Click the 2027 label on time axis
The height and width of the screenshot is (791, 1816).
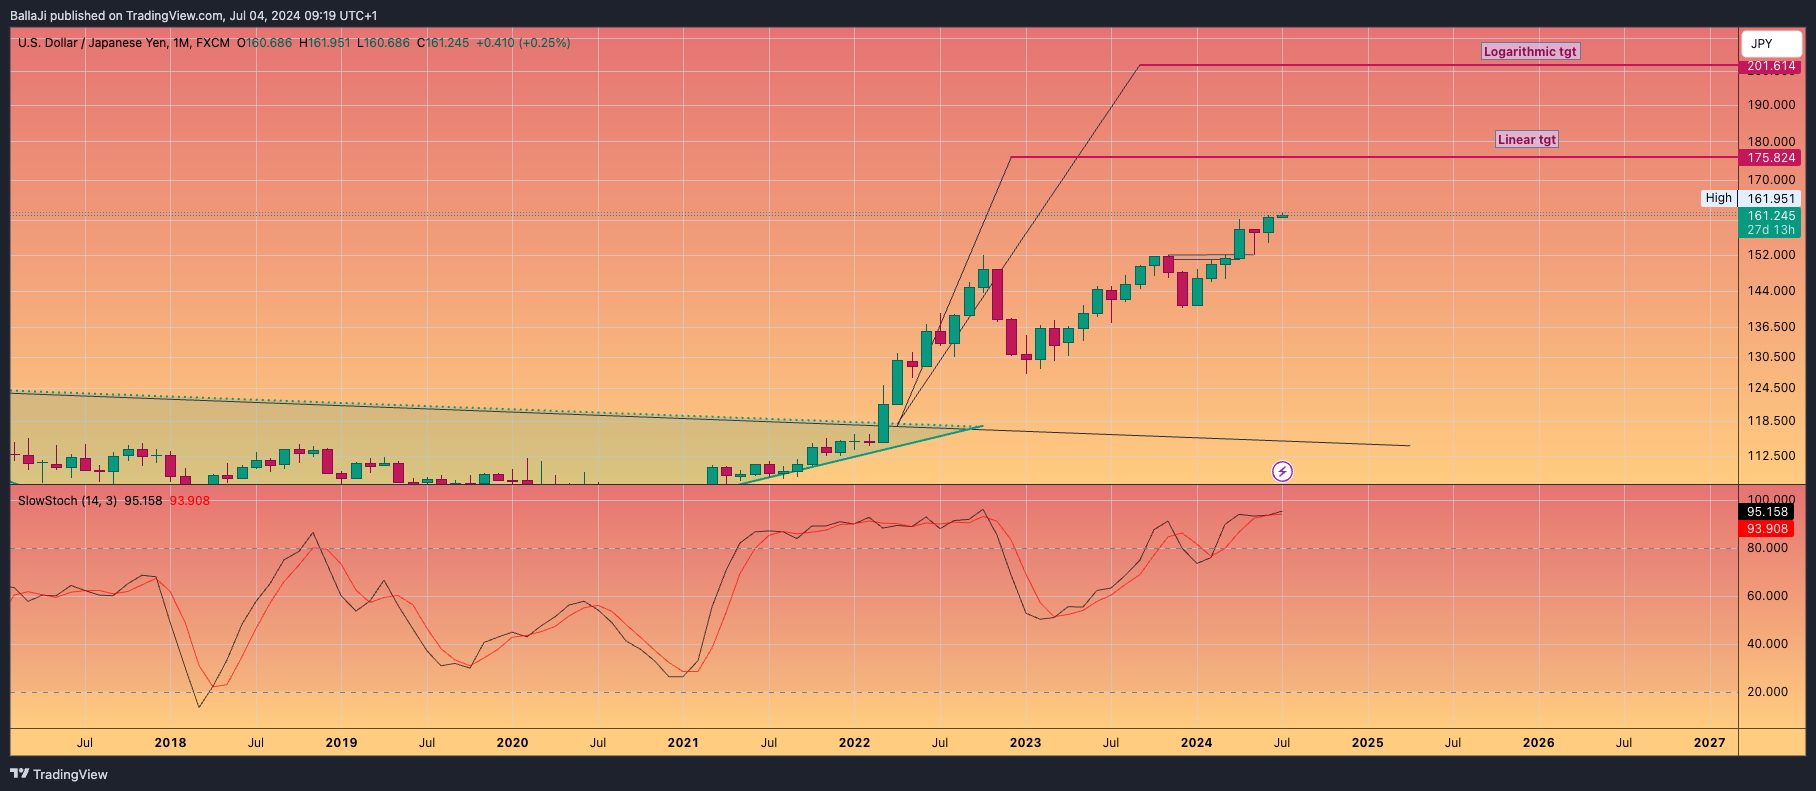tap(1709, 743)
